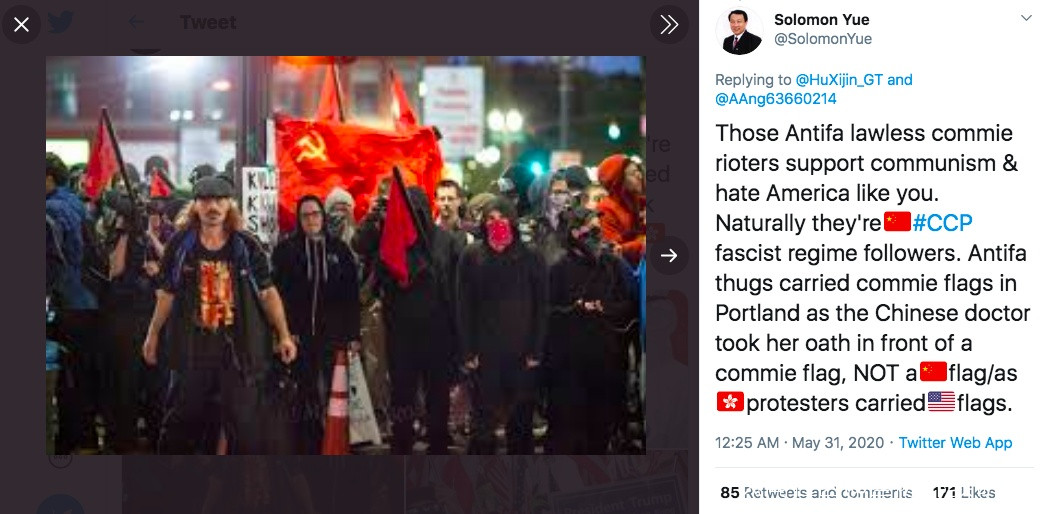Screen dimensions: 1040x514
Task: Collapse the tweet sidebar with double chevron
Action: (x=669, y=25)
